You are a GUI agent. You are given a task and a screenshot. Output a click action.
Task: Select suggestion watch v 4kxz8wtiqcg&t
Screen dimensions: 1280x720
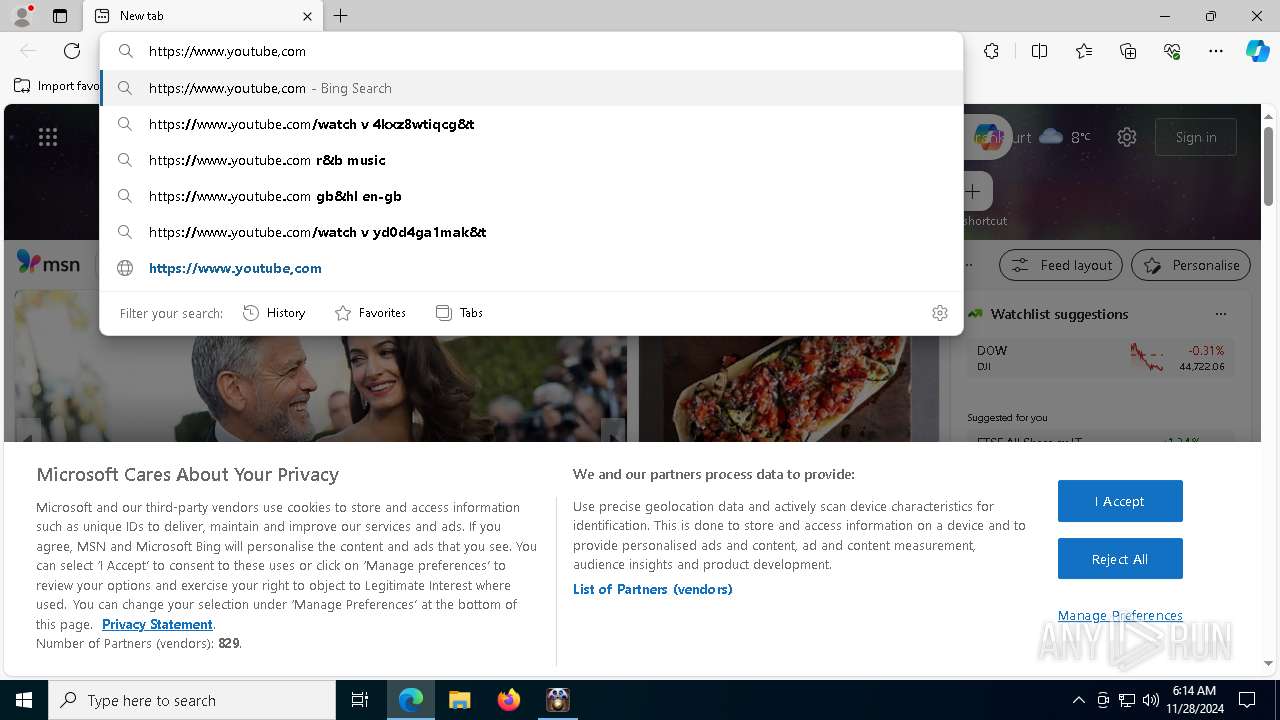[531, 124]
